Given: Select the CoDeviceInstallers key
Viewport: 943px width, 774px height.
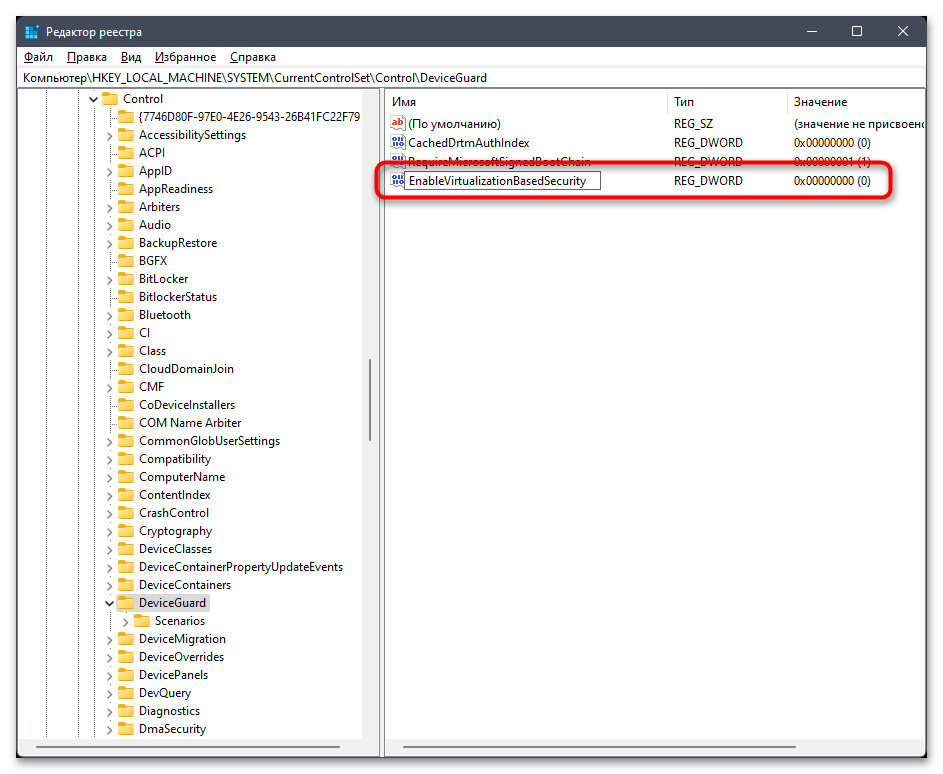Looking at the screenshot, I should point(187,405).
